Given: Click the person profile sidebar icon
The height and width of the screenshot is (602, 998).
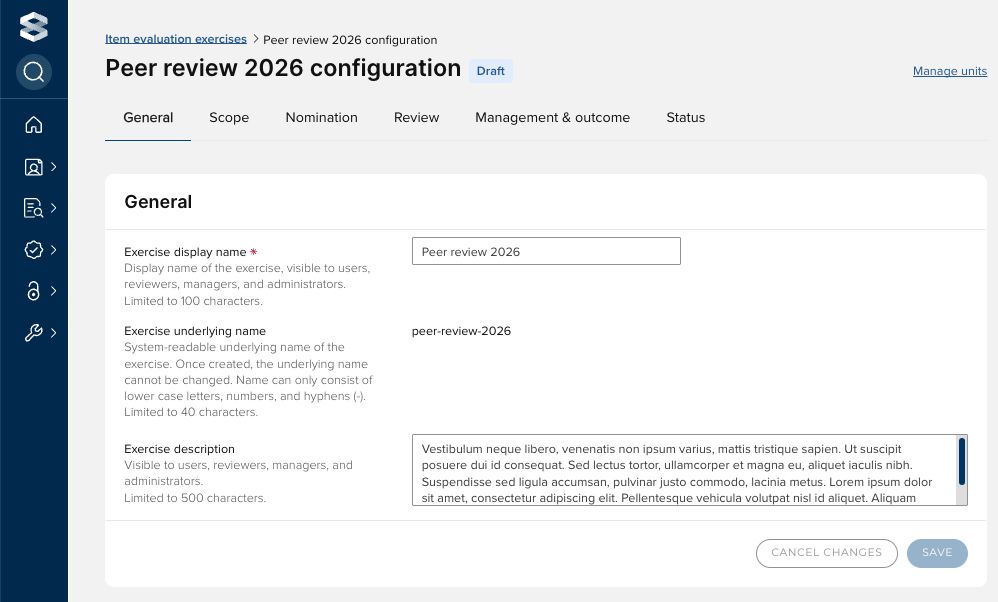Looking at the screenshot, I should coord(33,167).
